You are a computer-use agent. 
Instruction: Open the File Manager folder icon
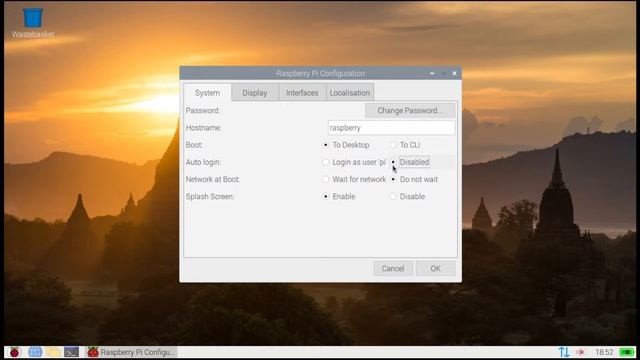point(53,352)
